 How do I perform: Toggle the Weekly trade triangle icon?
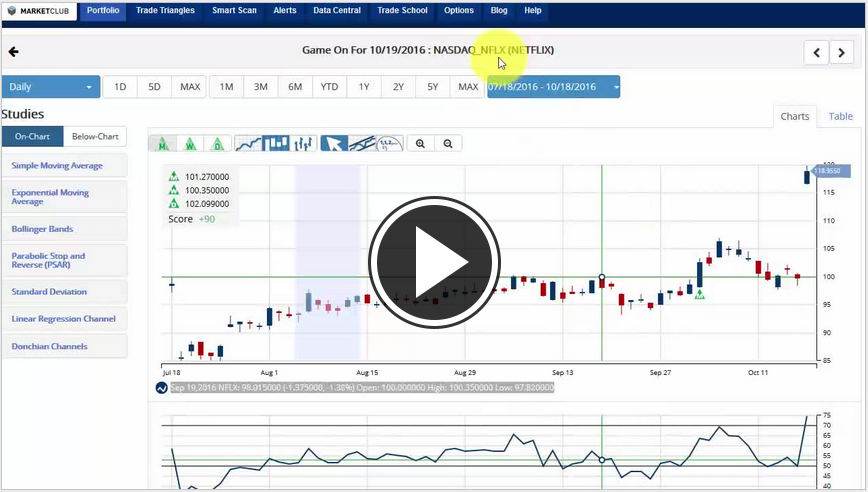pos(190,143)
